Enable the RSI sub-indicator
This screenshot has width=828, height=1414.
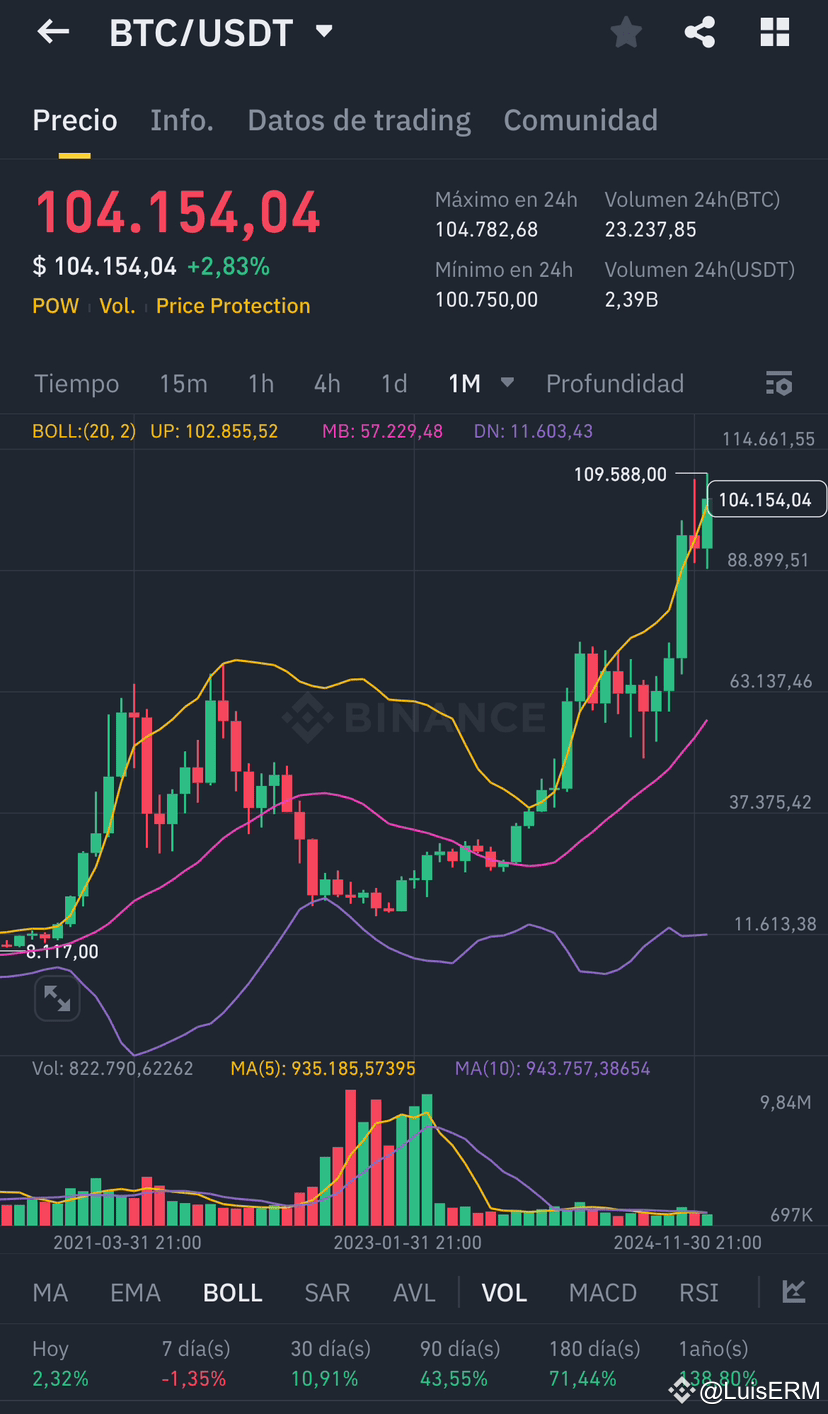tap(699, 1292)
